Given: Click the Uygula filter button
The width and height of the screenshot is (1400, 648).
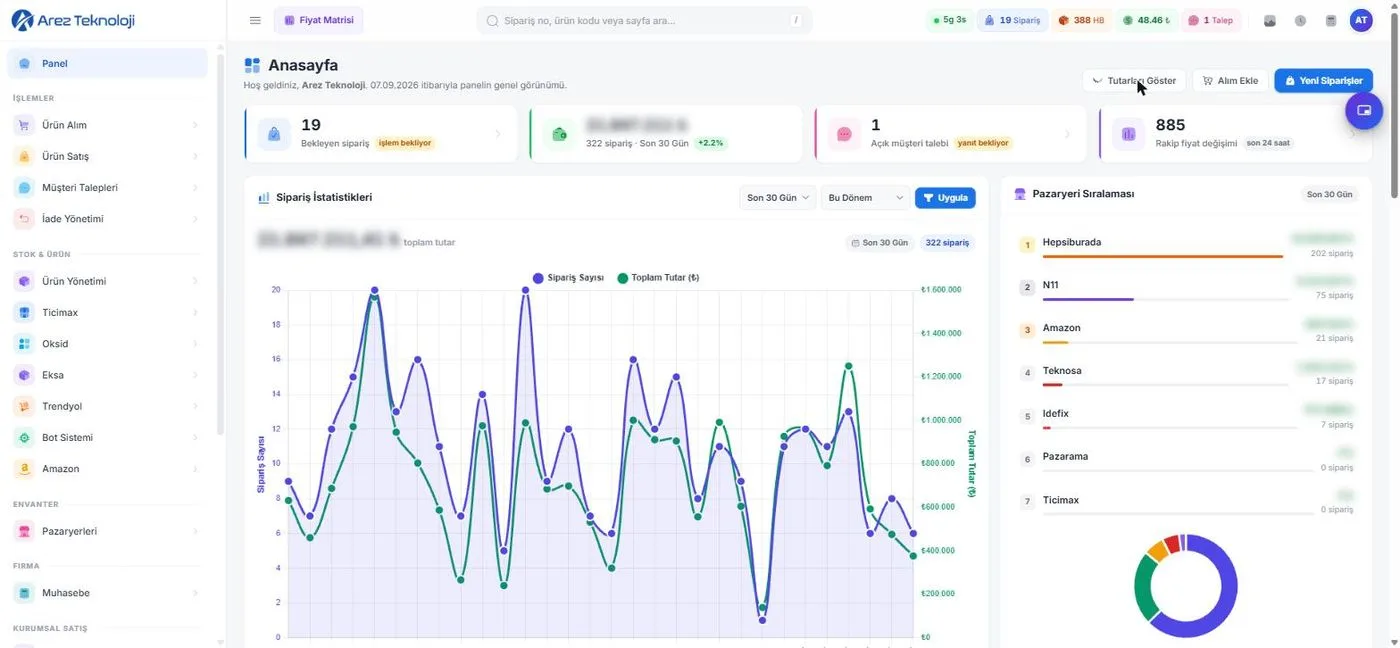Looking at the screenshot, I should tap(945, 198).
